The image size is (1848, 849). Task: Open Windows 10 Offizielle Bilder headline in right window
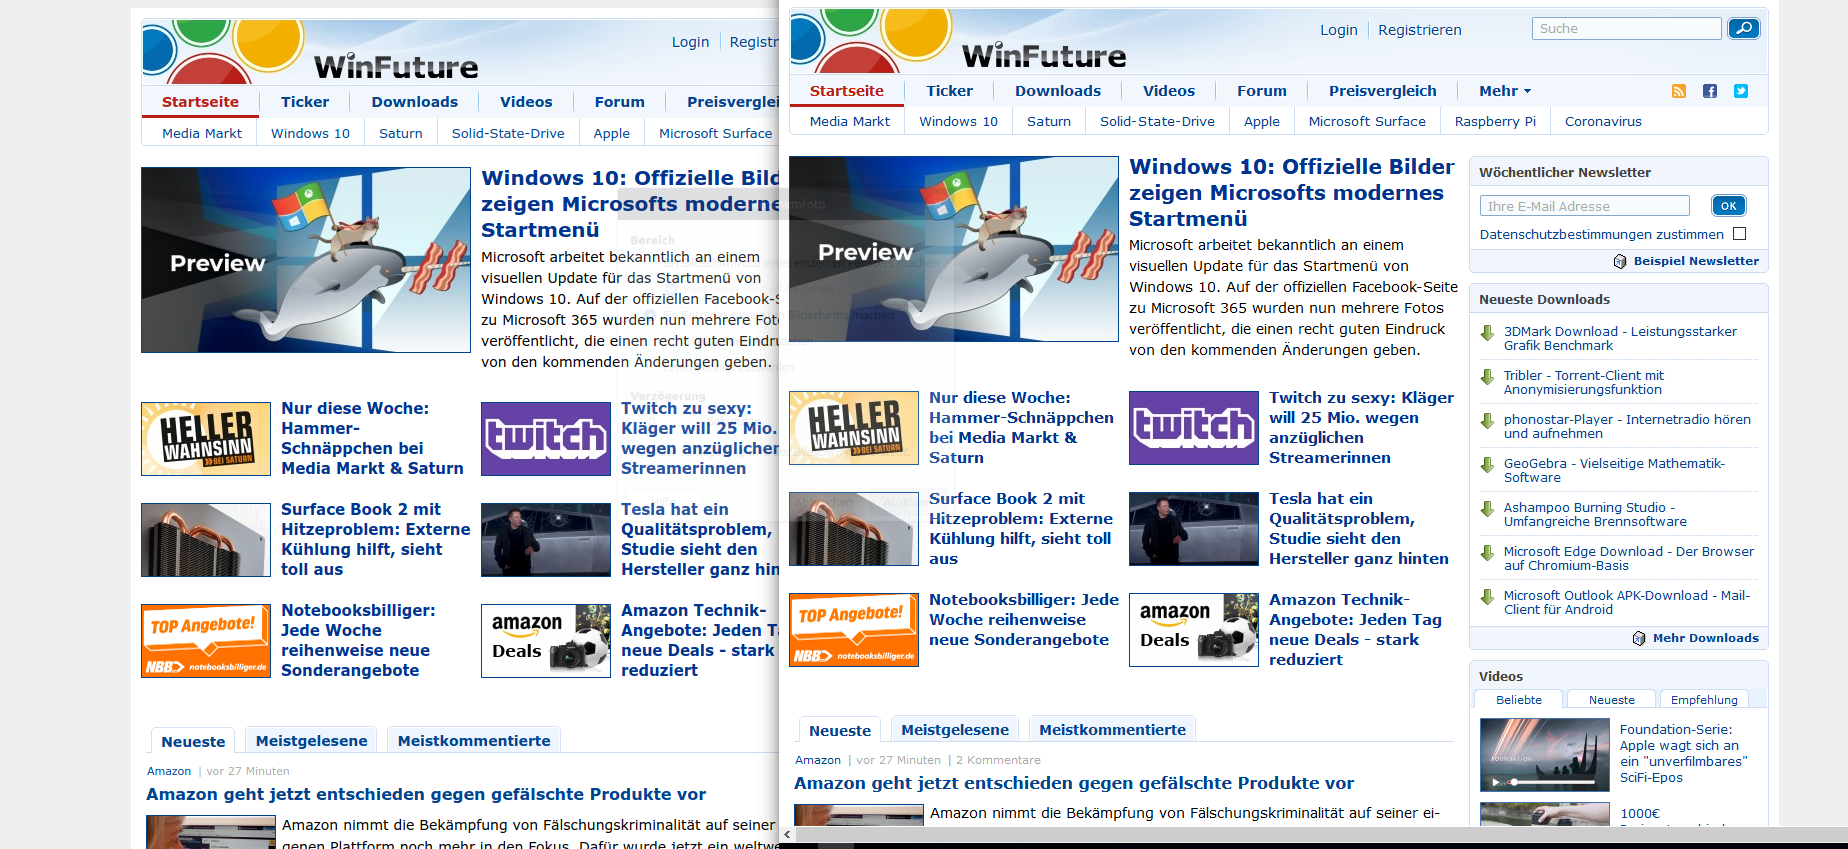pos(1291,192)
